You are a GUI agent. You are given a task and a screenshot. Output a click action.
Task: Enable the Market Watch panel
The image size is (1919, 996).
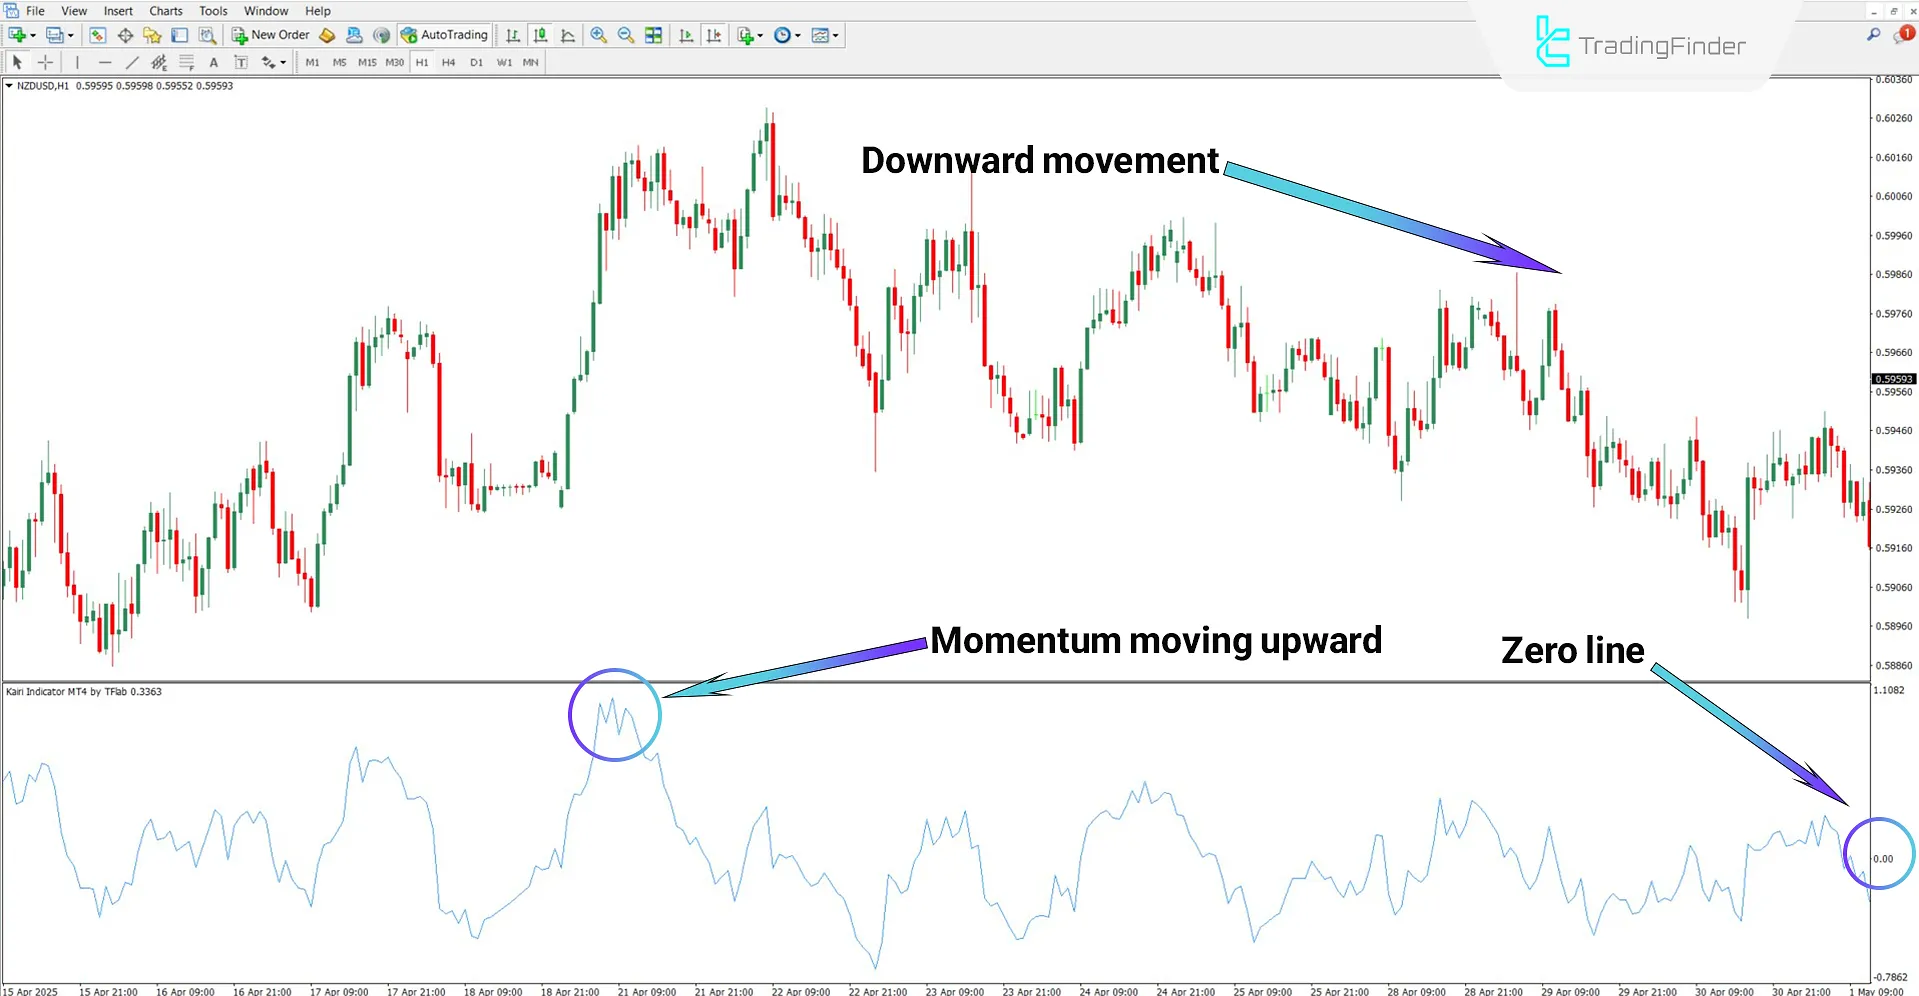click(x=97, y=35)
